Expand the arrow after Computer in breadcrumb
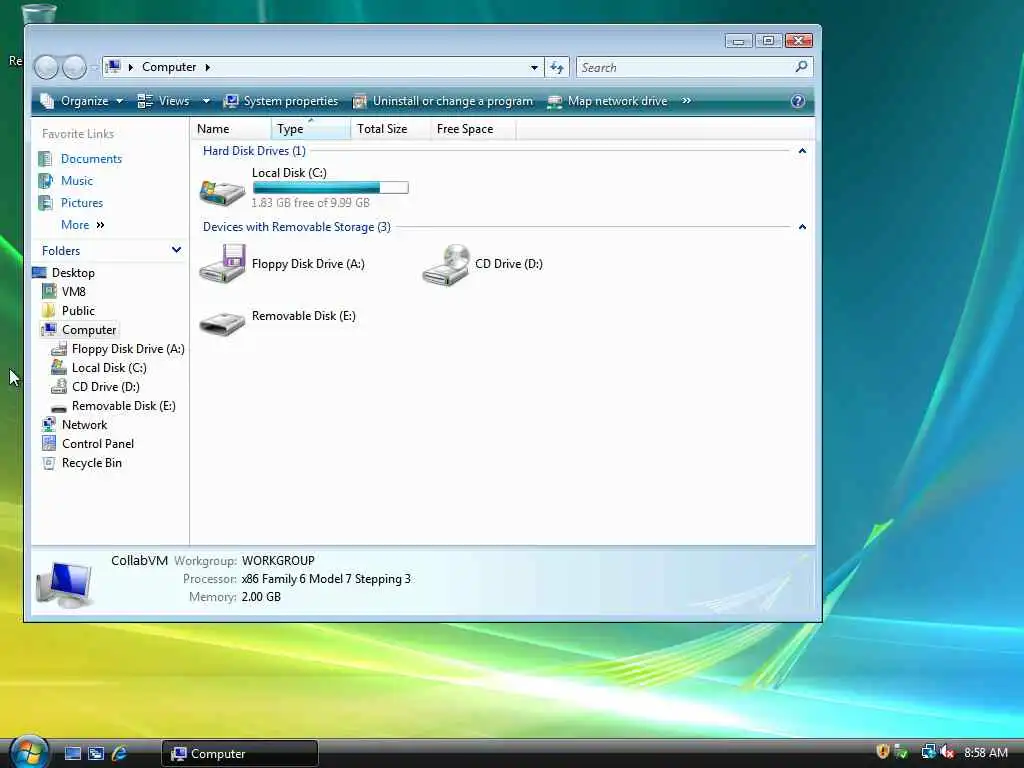 (x=208, y=67)
